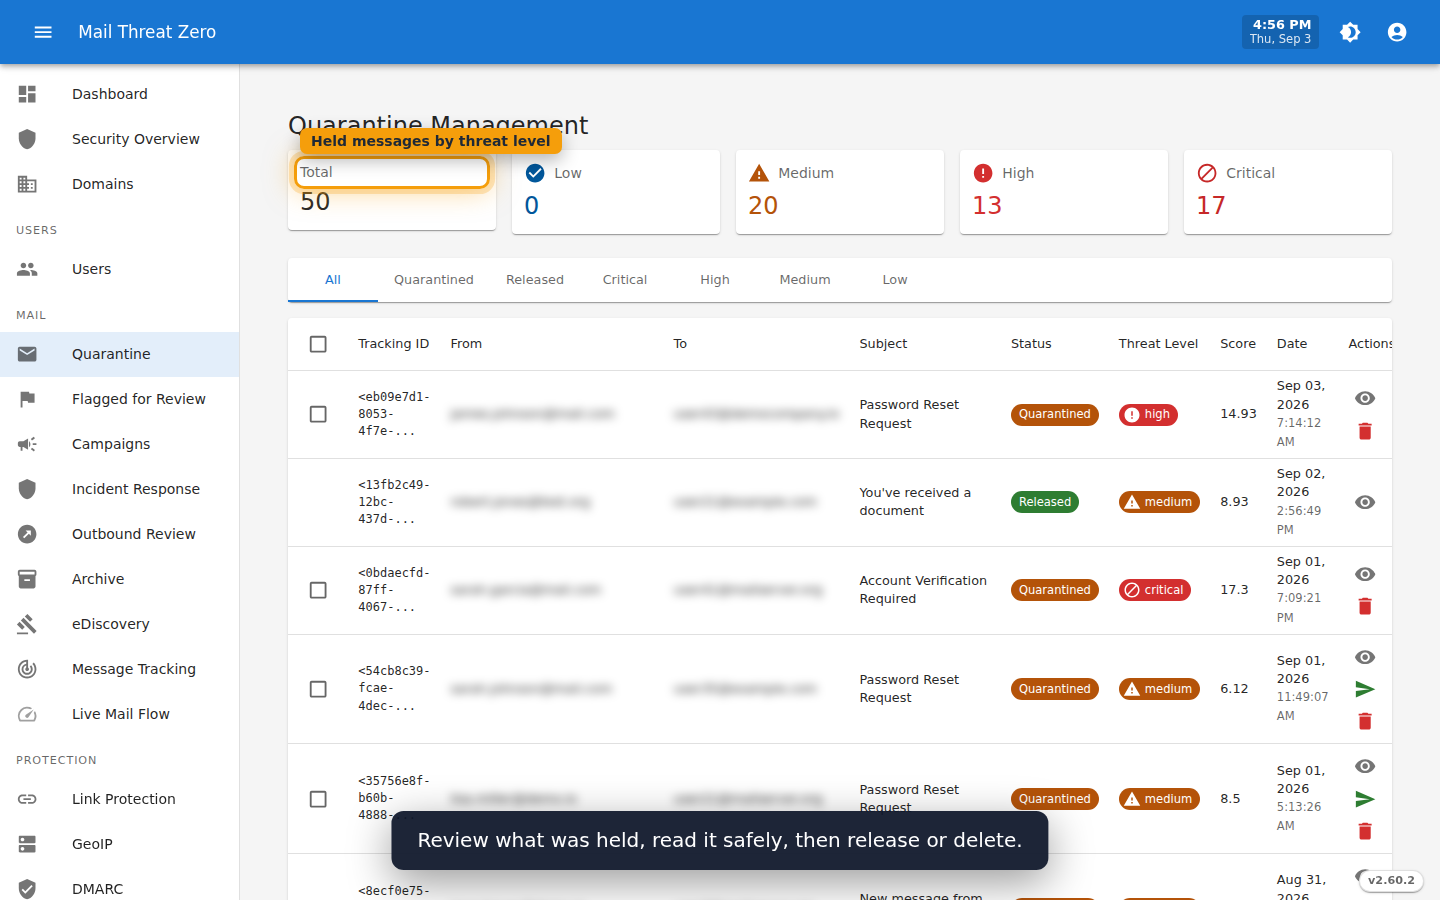Switch to the Quarantined tab
Image resolution: width=1440 pixels, height=900 pixels.
click(x=434, y=280)
